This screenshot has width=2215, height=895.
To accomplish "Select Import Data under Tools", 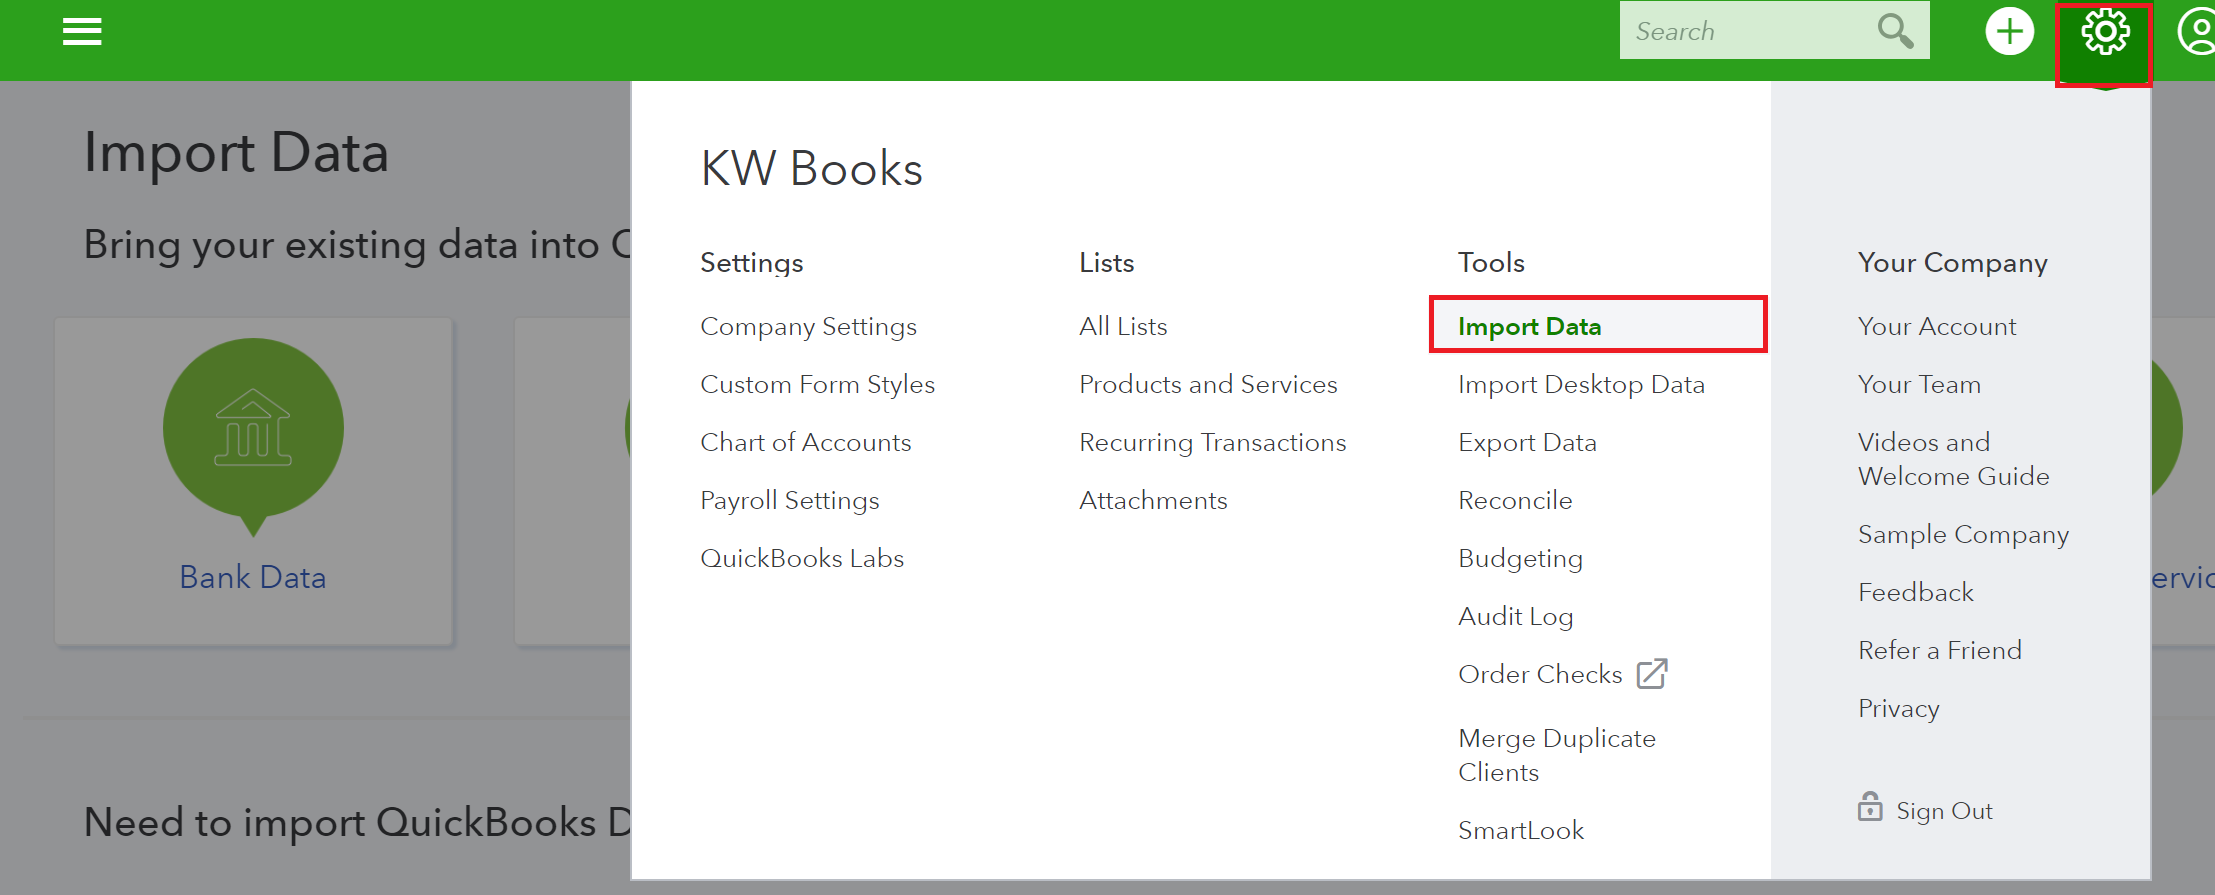I will click(x=1529, y=327).
